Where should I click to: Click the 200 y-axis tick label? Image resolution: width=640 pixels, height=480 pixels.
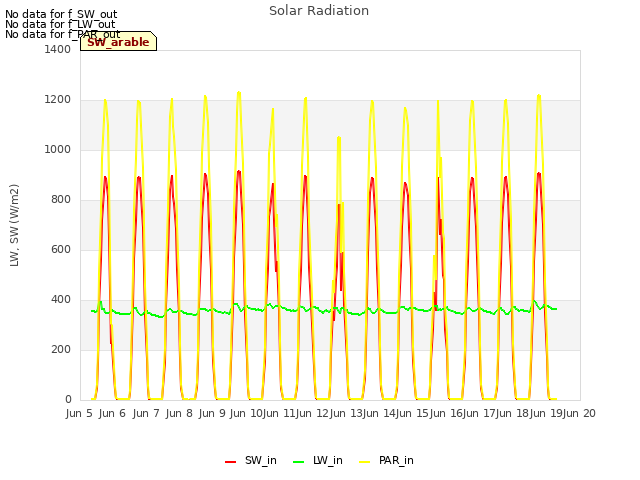click(61, 349)
